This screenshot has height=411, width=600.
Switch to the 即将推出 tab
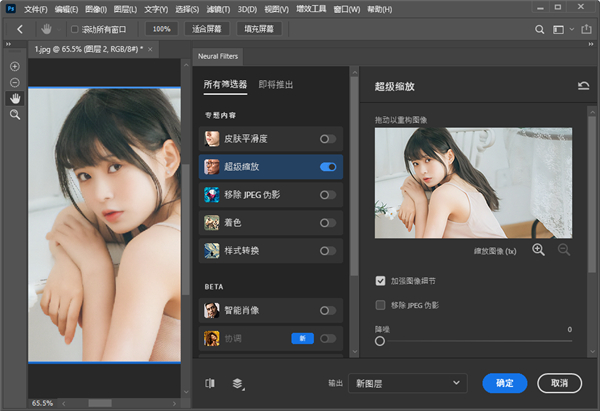276,85
